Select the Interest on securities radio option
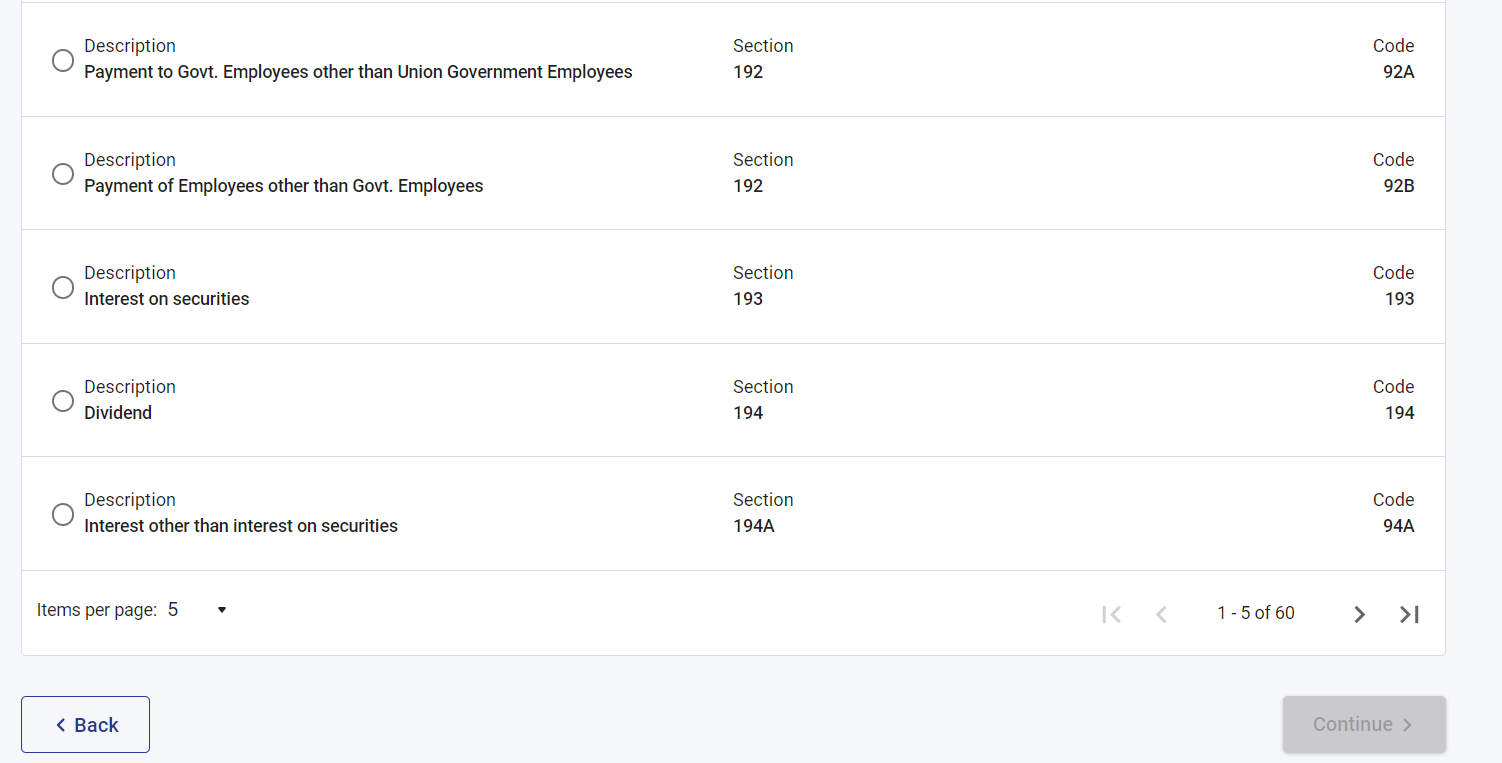The image size is (1502, 763). click(x=63, y=288)
